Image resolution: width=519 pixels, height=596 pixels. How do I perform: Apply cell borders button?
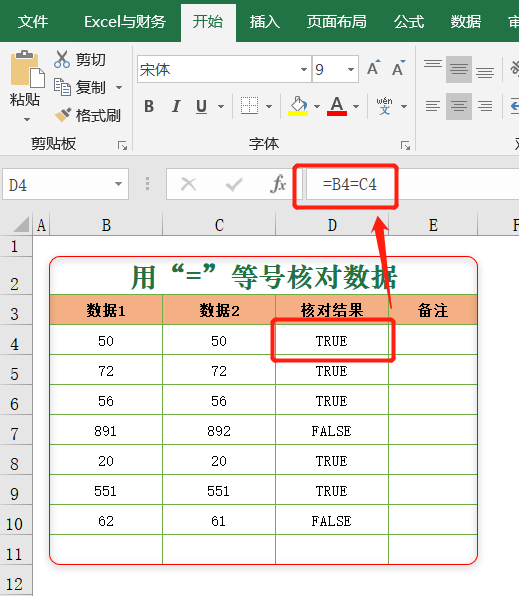coord(249,106)
